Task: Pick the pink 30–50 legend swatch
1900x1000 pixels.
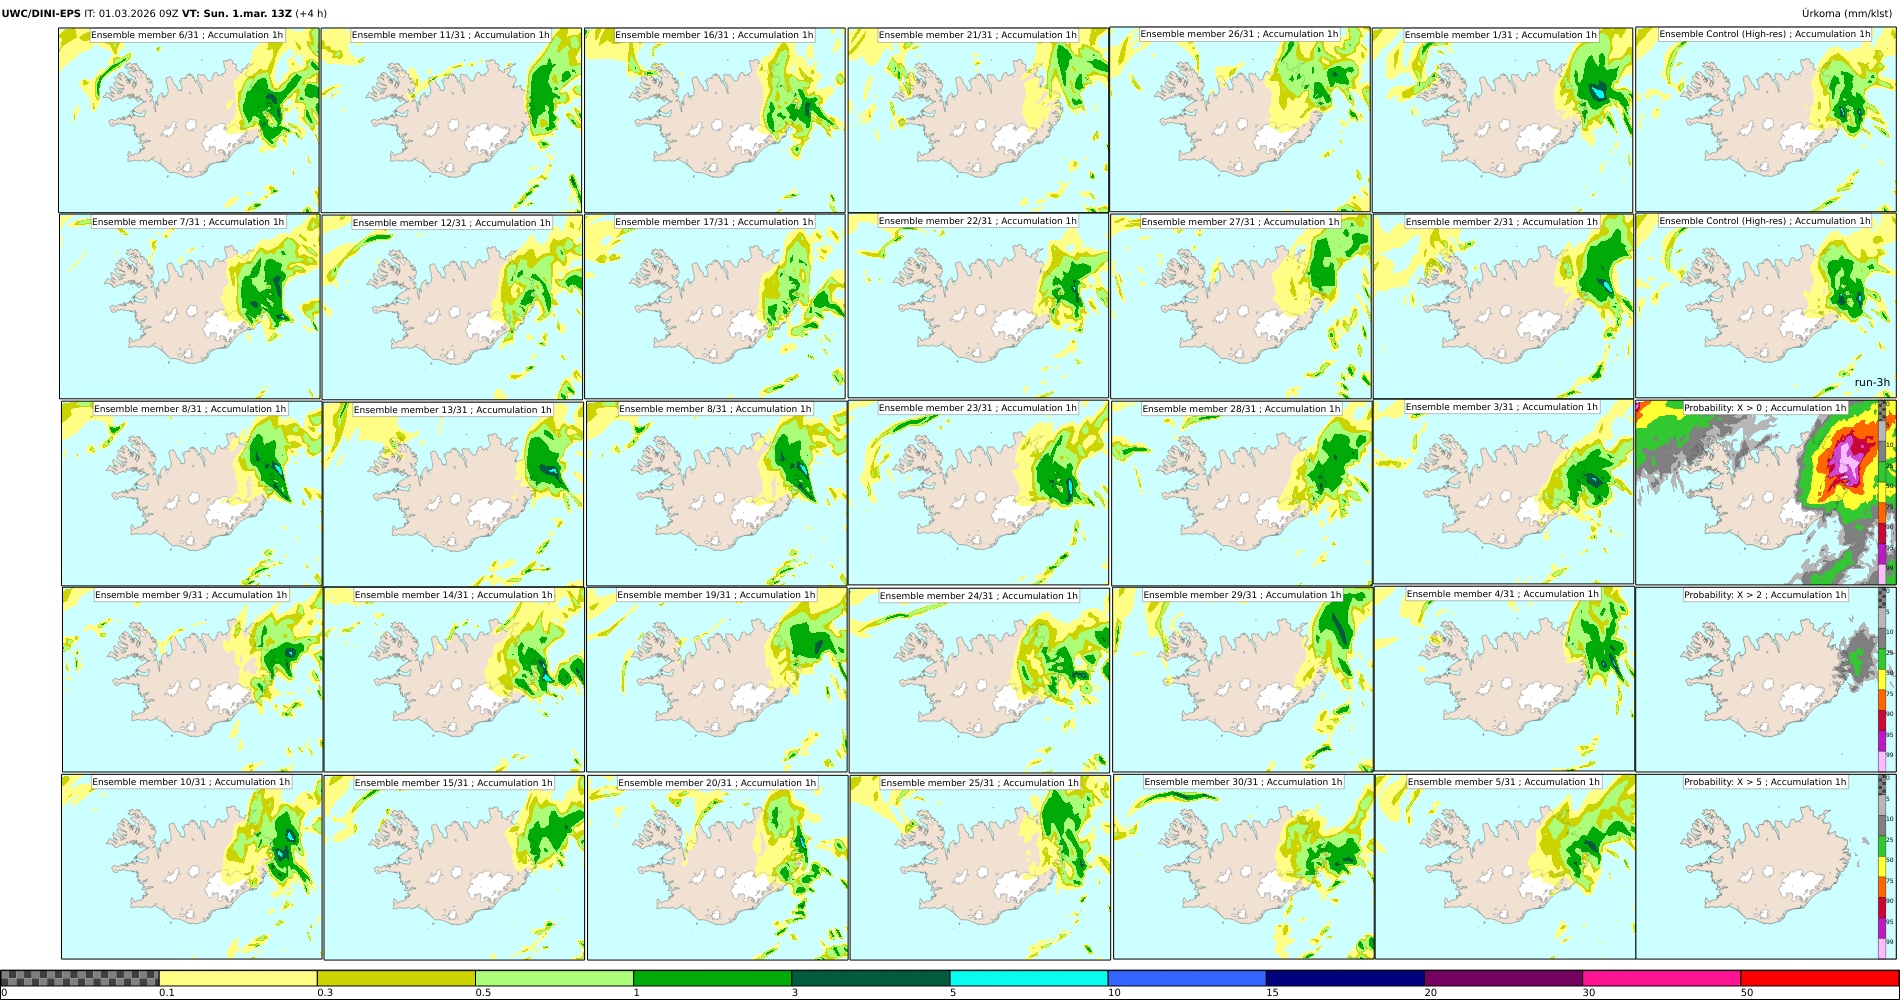Action: (1661, 978)
